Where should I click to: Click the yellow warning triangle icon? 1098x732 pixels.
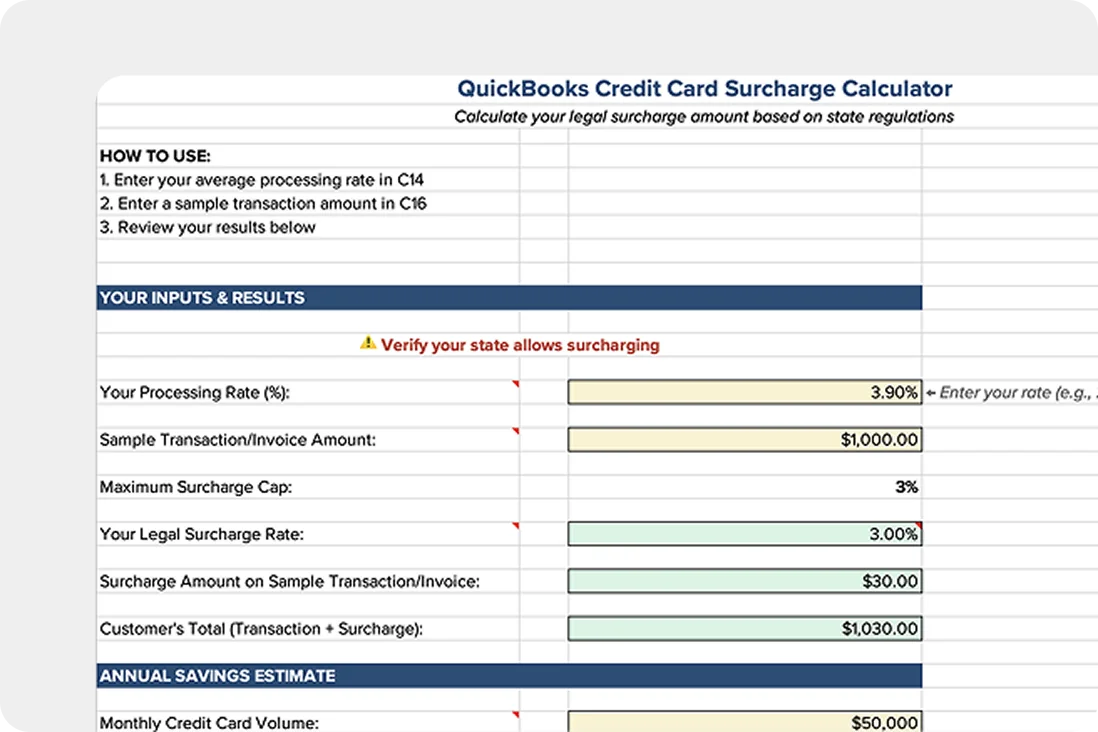(368, 343)
